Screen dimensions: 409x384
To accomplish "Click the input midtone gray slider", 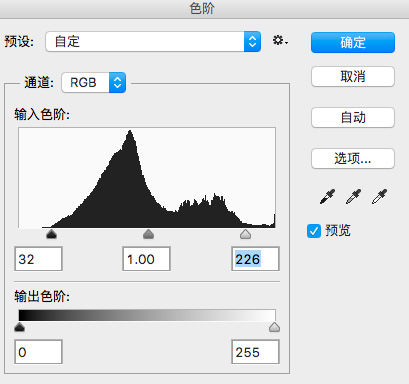I will tap(148, 234).
